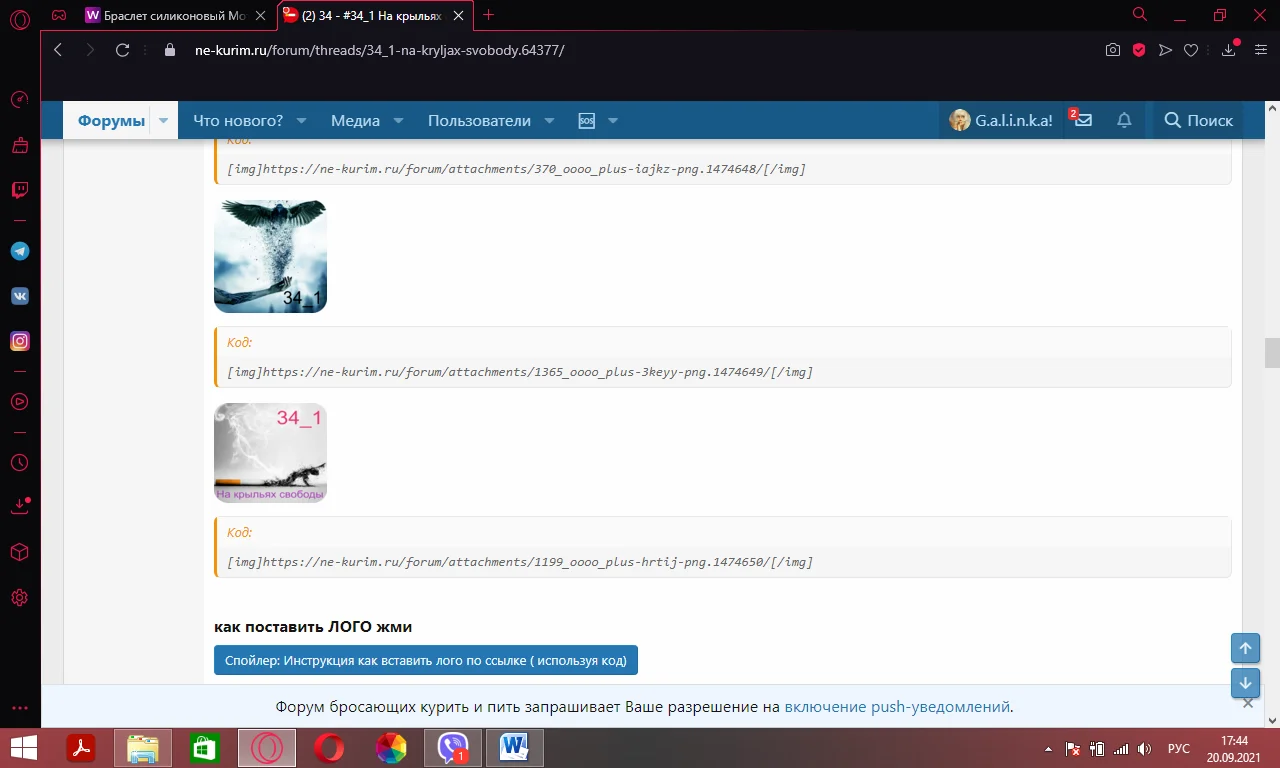Click the code line with 370_oooo_plus-iajkz-png

[x=516, y=169]
